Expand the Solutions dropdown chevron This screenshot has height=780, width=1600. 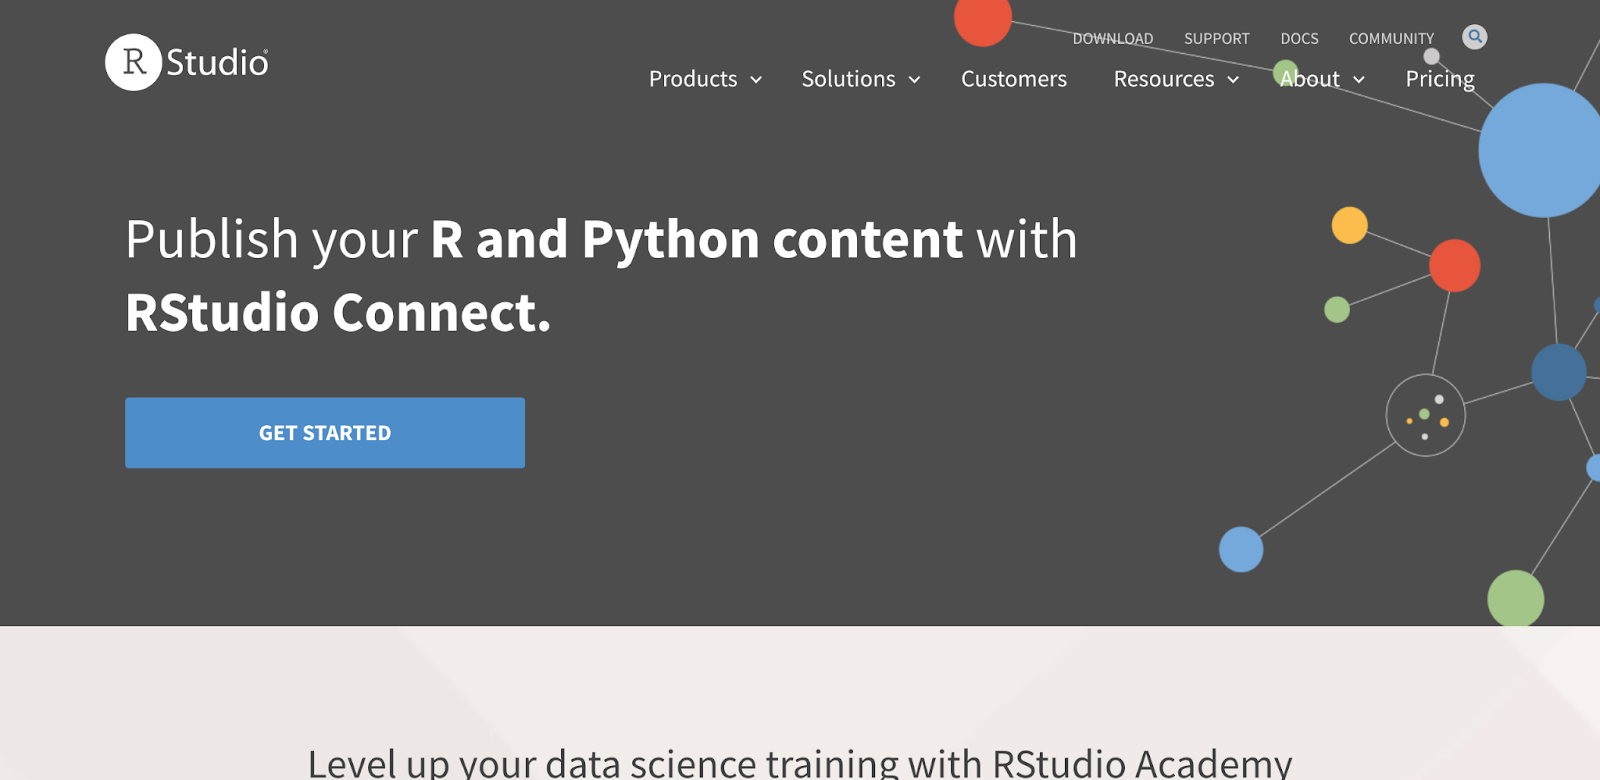tap(914, 80)
